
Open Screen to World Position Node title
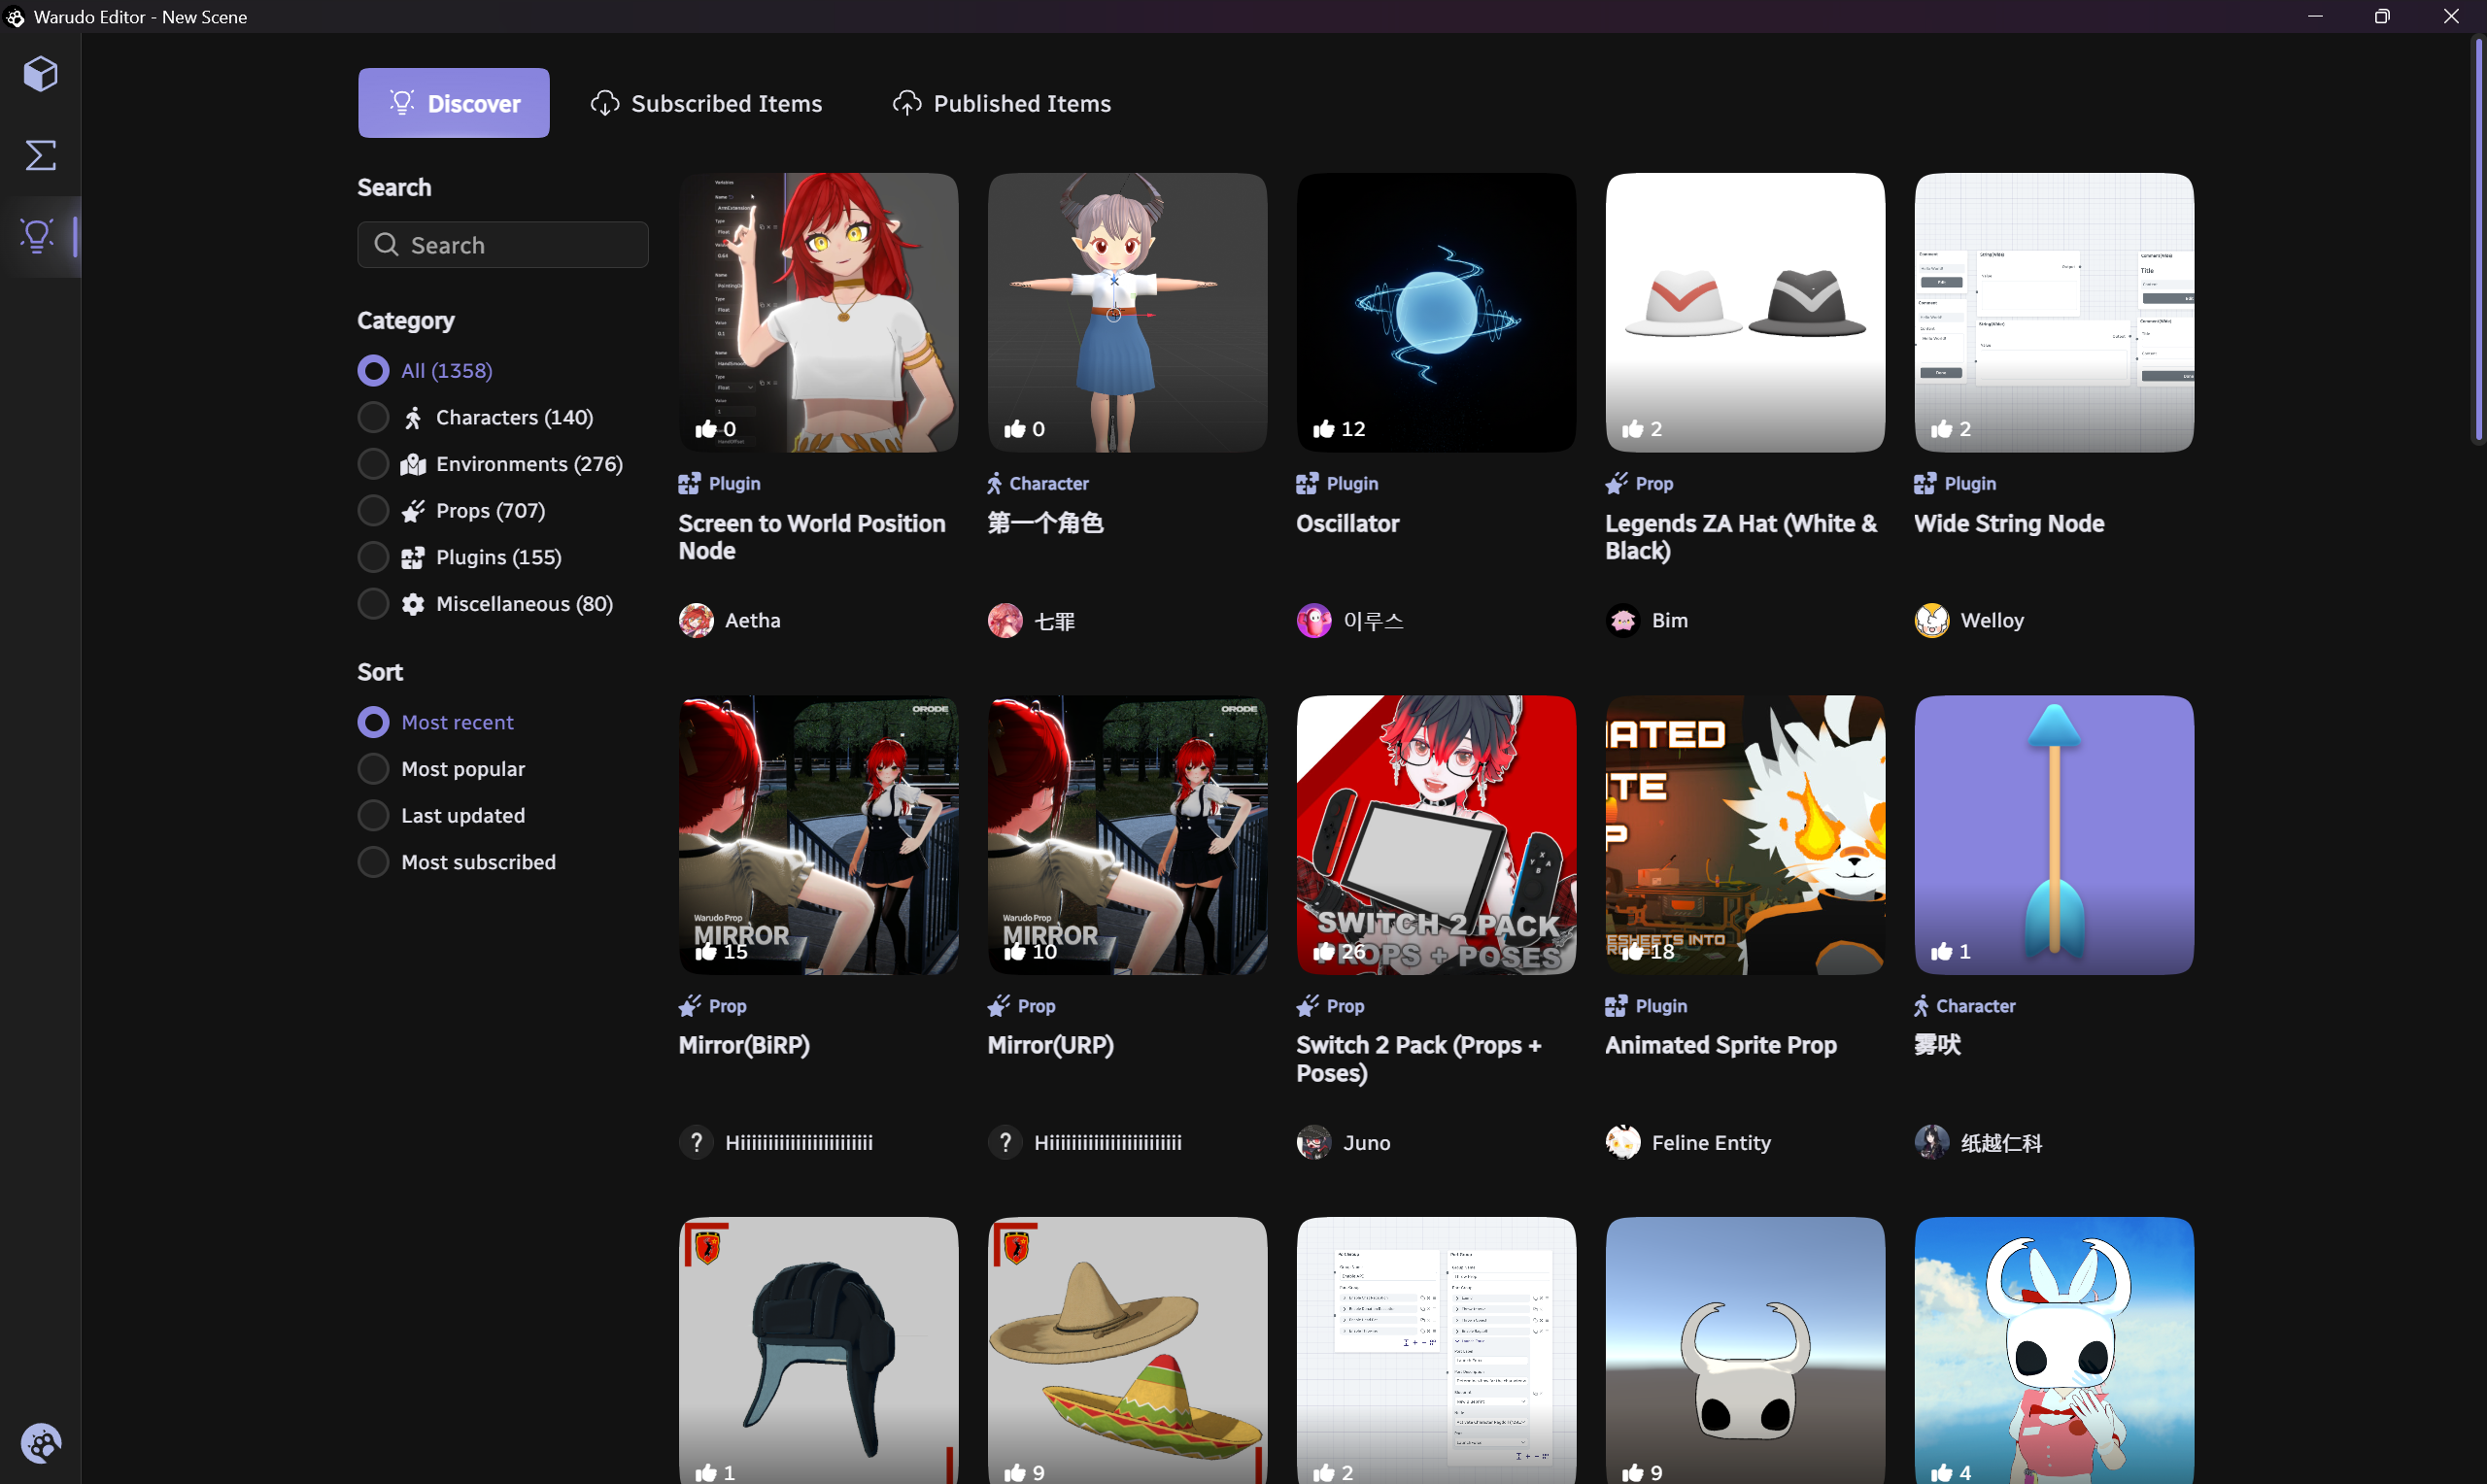812,537
